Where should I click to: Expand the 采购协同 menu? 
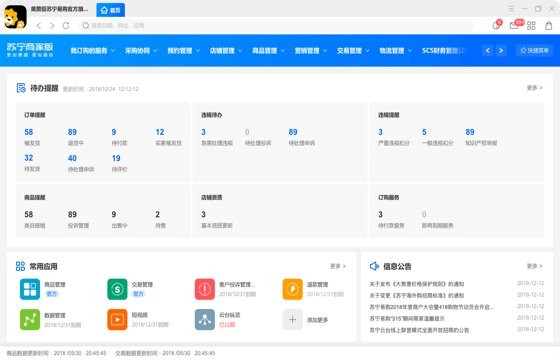coord(141,51)
